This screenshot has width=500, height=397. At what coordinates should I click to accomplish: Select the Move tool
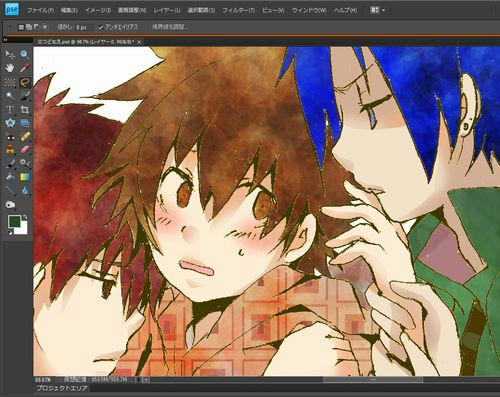pos(10,54)
